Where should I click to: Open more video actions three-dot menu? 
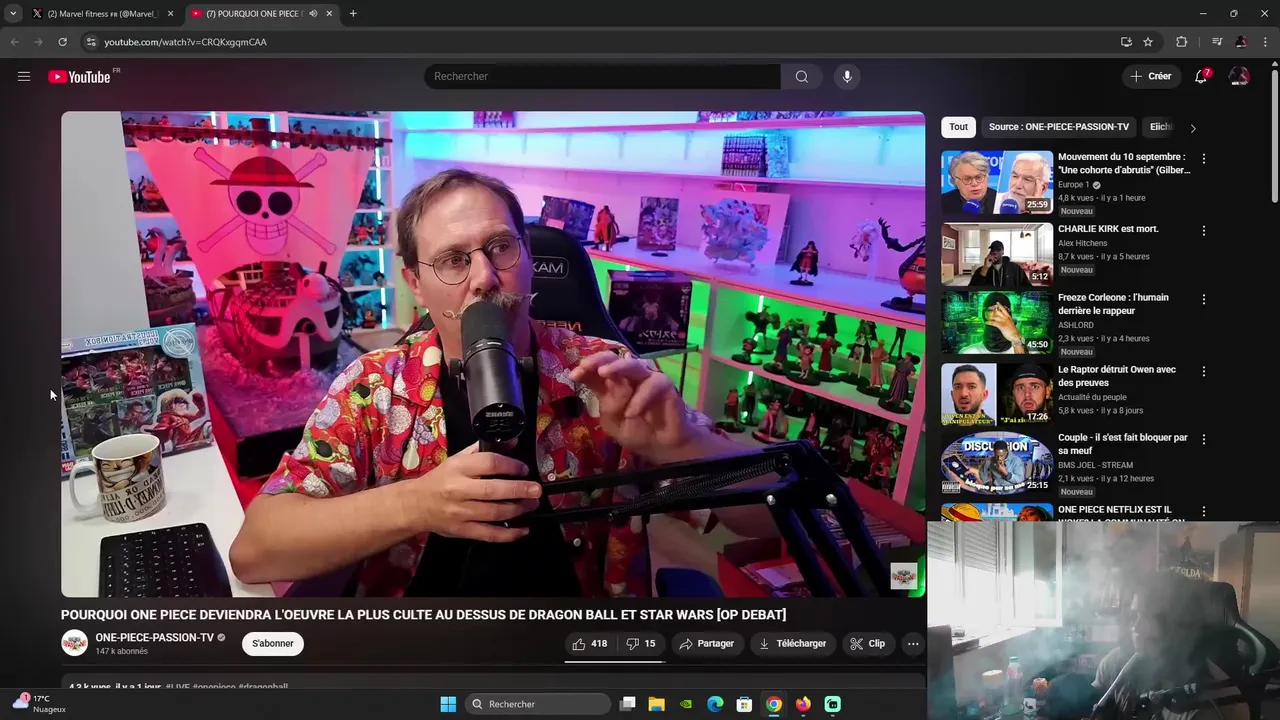pos(913,644)
